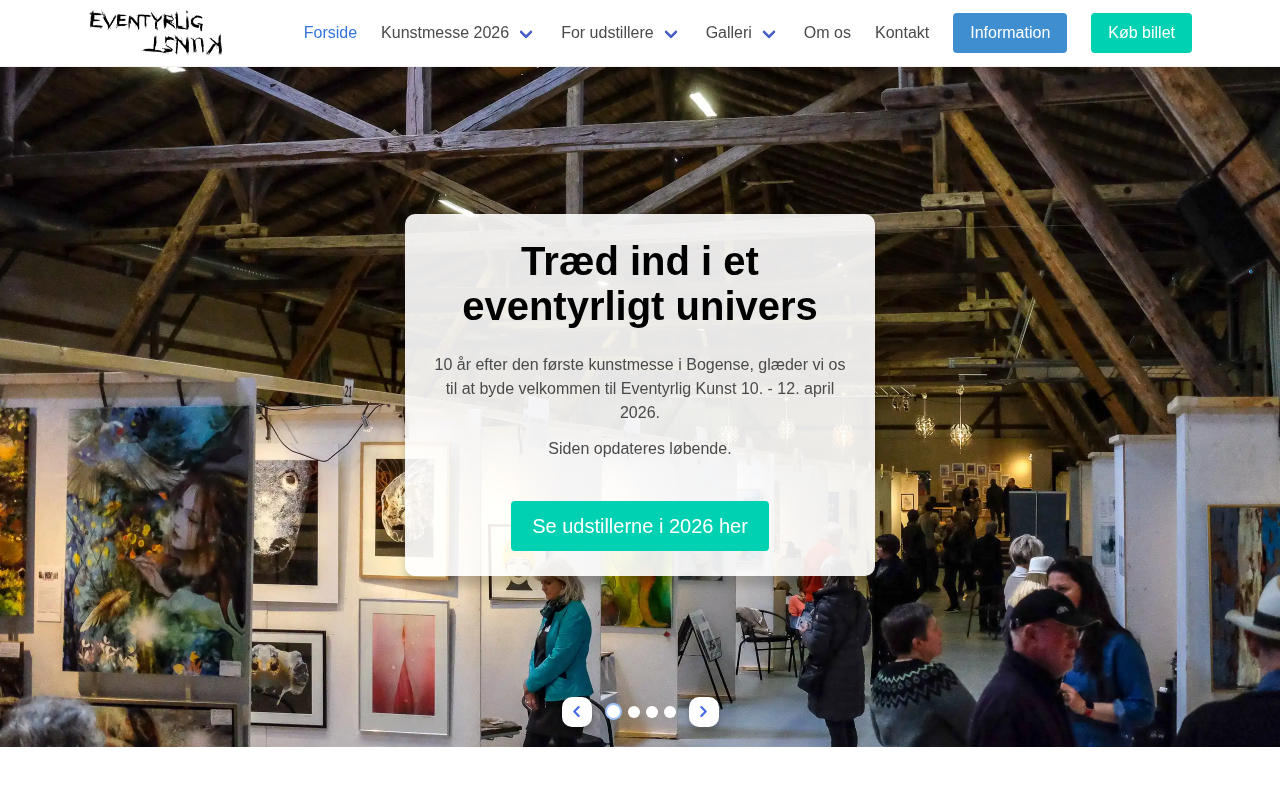This screenshot has height=800, width=1280.
Task: Click Se udstillerne i 2026 her
Action: tap(640, 526)
